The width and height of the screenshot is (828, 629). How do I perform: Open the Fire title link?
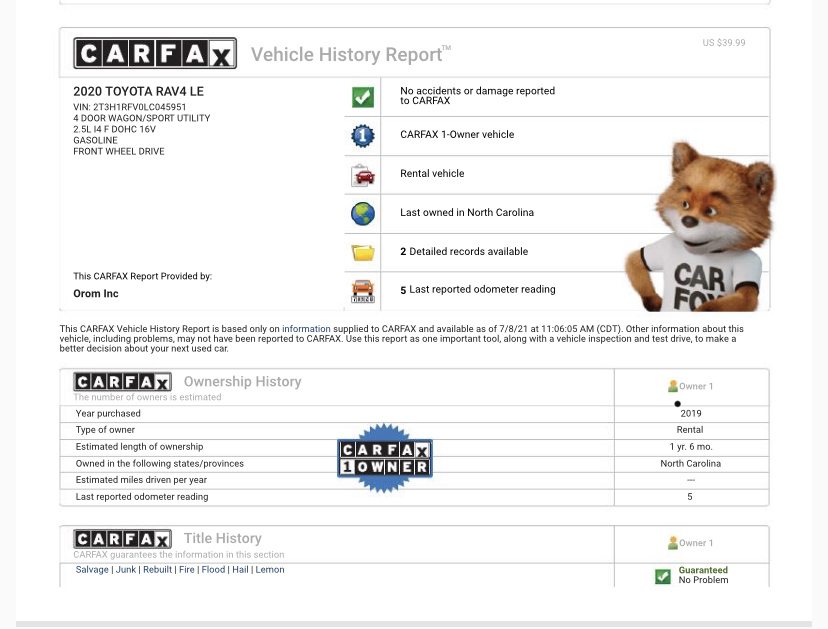pos(186,569)
